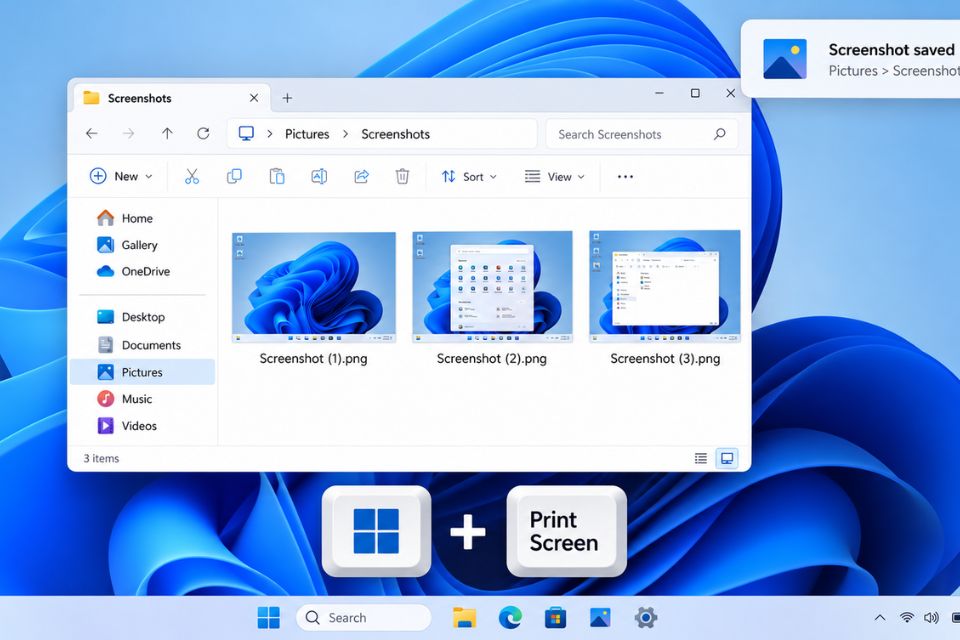Switch to details view in status bar
The image size is (960, 640).
tap(701, 458)
